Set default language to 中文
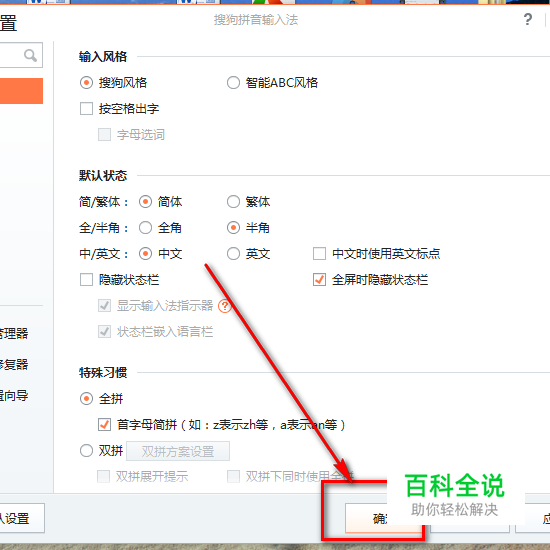Screen dimensions: 550x550 point(145,254)
